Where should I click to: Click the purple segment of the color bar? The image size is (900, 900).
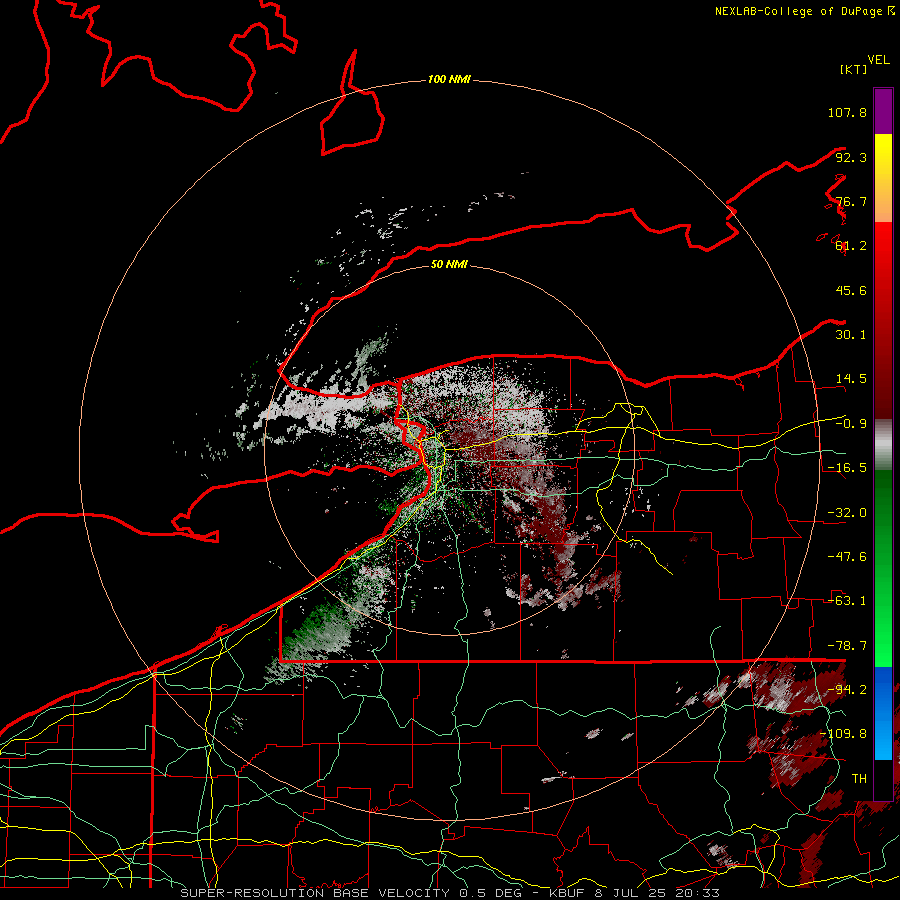click(883, 111)
